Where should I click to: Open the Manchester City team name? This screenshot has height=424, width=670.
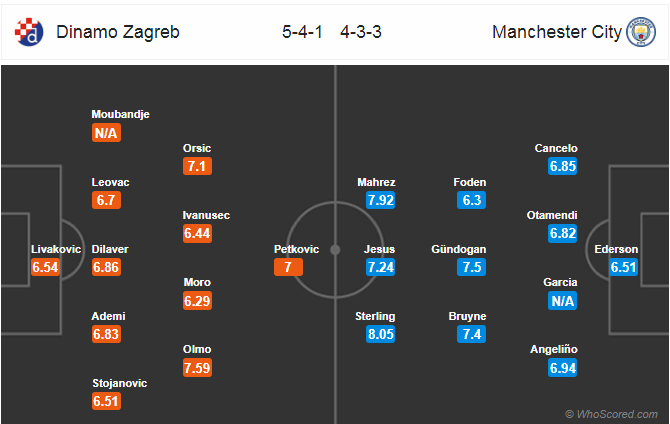click(x=557, y=32)
